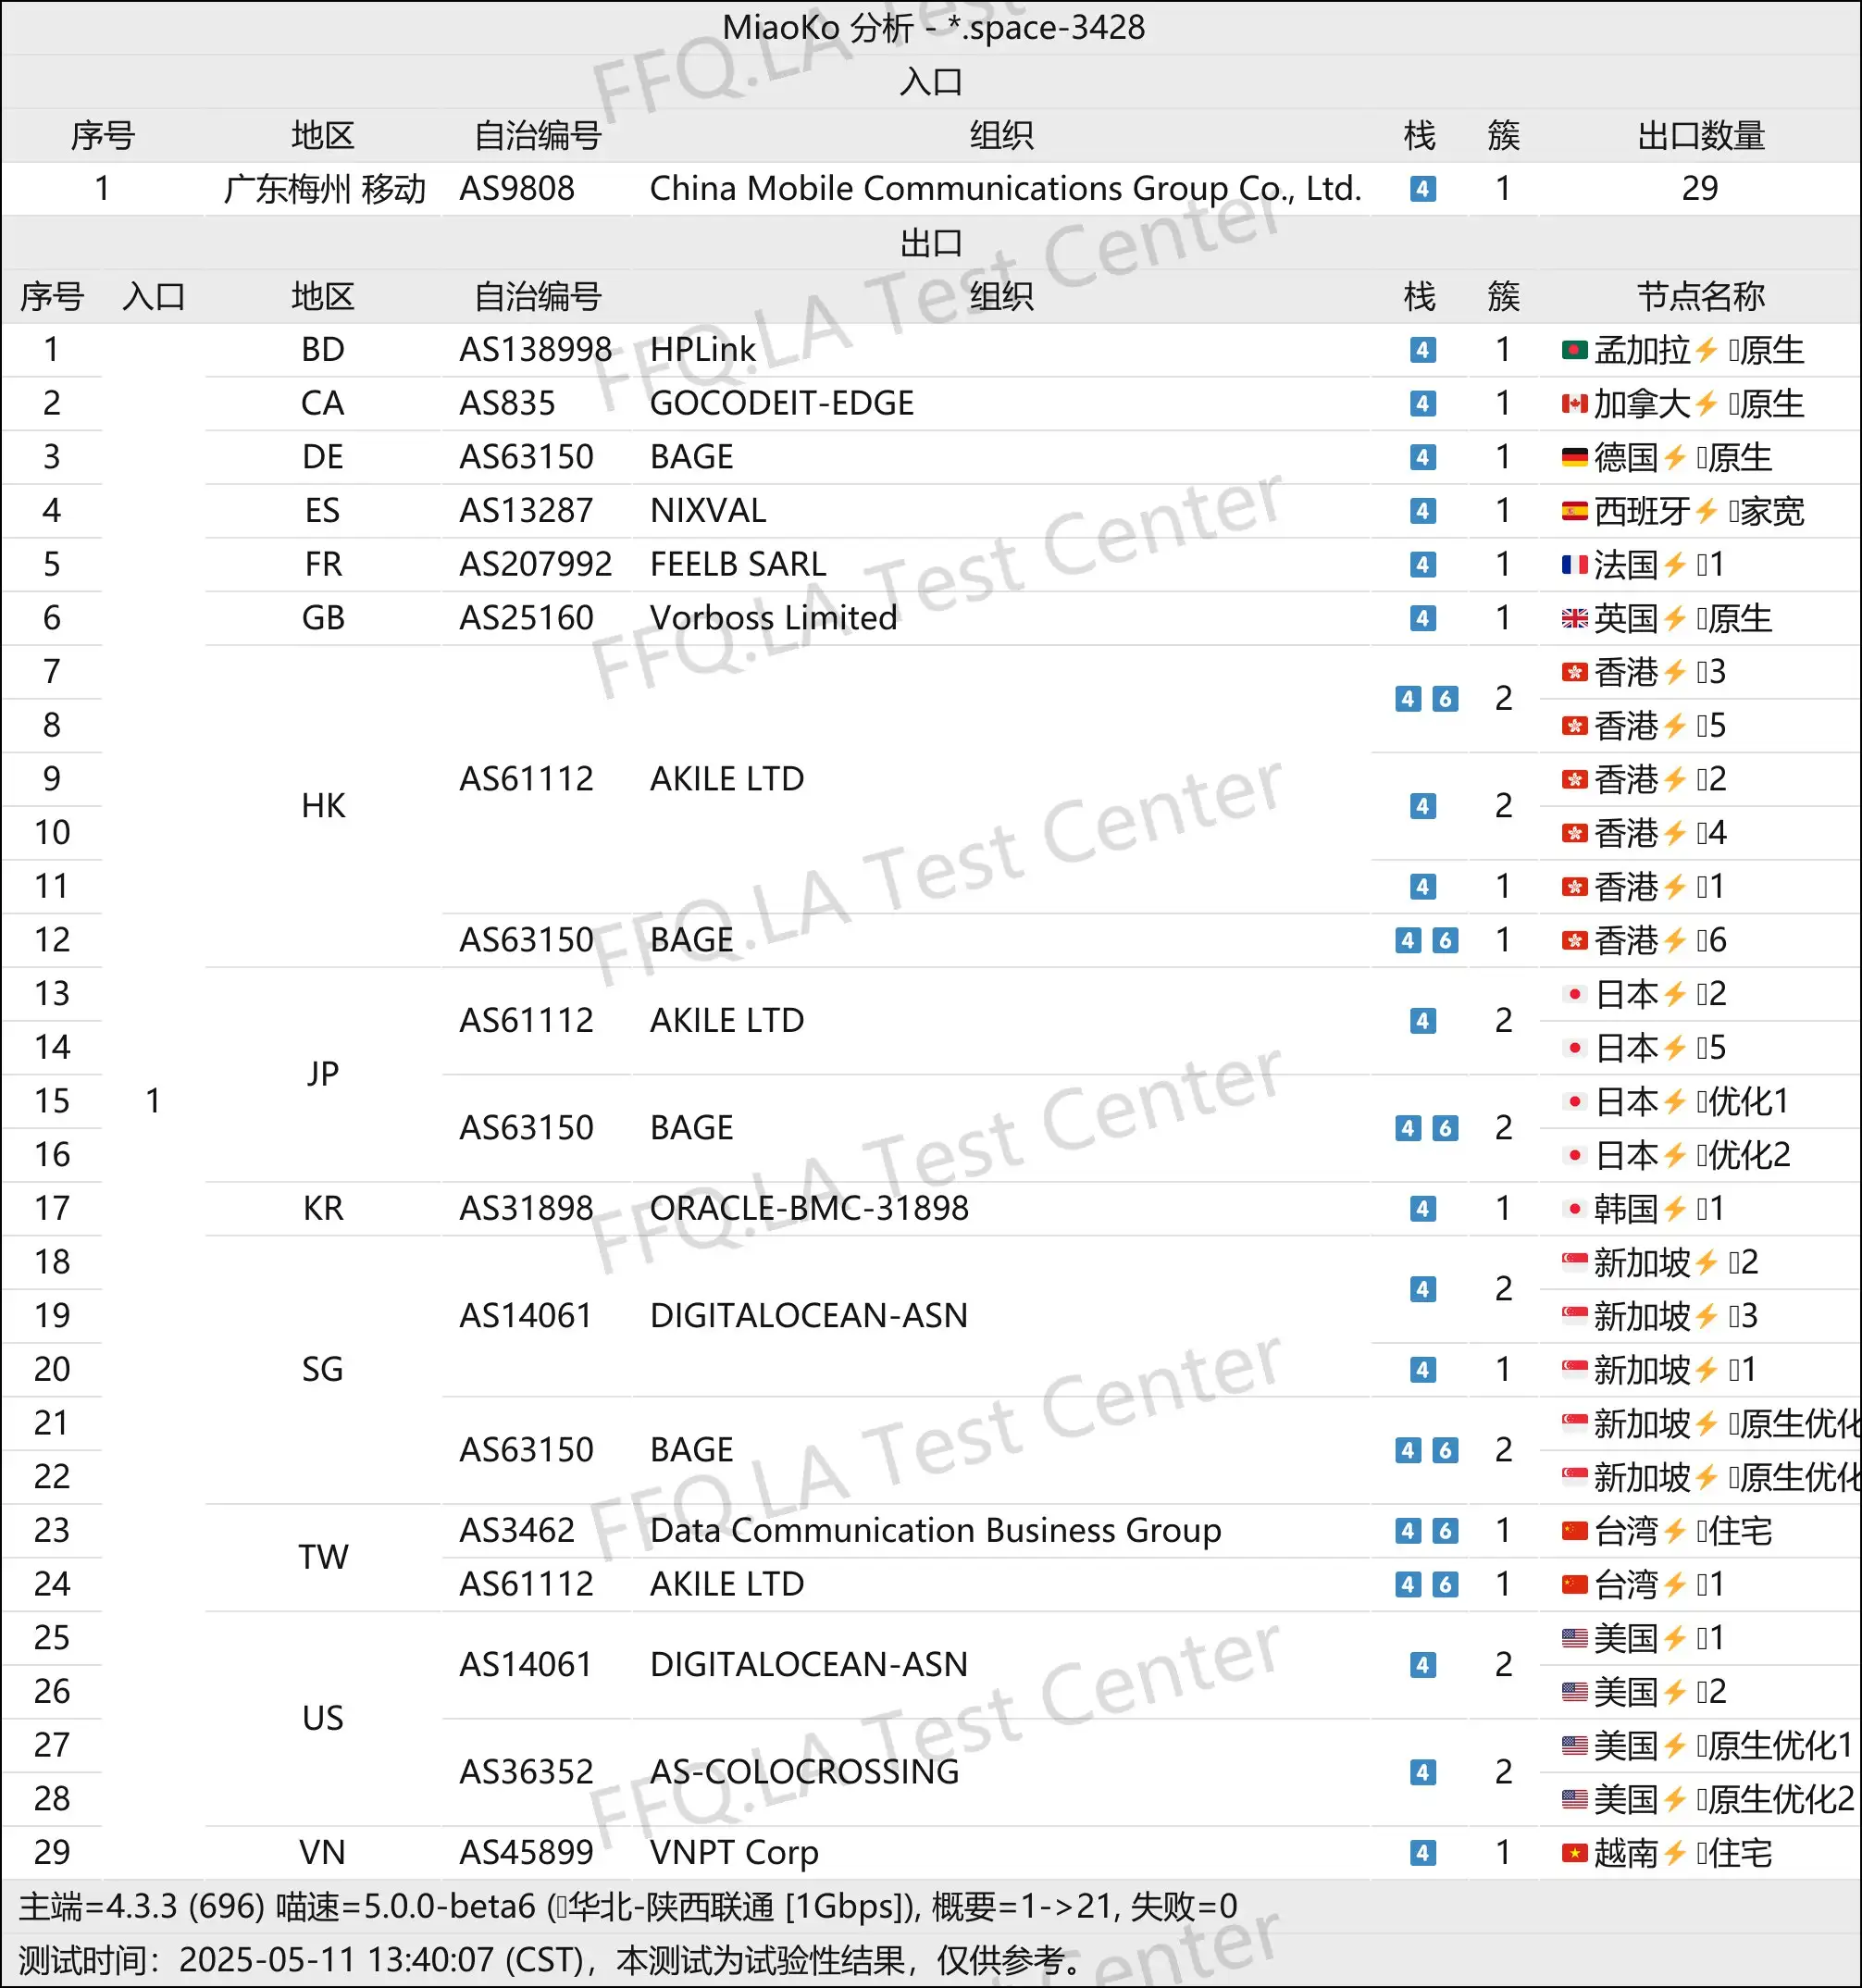This screenshot has width=1862, height=1988.
Task: Click the US flag in 美国 原生优化1 row
Action: (x=1574, y=1746)
